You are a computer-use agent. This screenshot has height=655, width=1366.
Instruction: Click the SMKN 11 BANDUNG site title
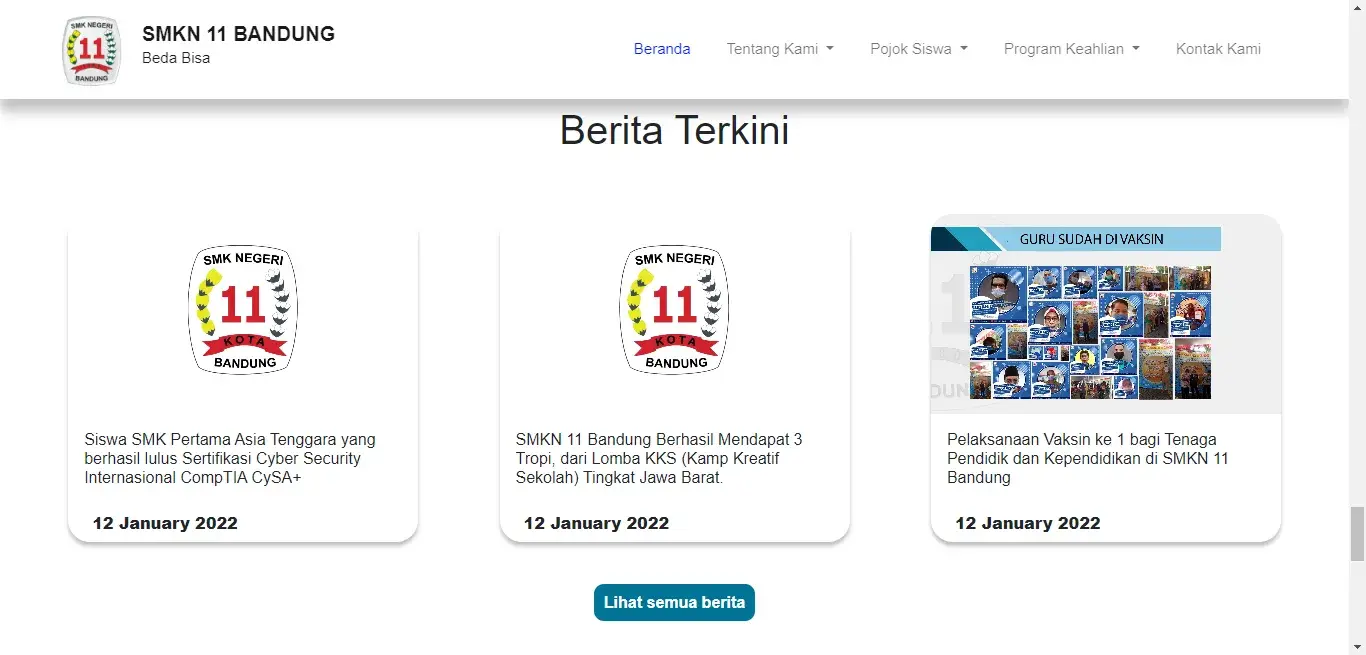pyautogui.click(x=238, y=34)
